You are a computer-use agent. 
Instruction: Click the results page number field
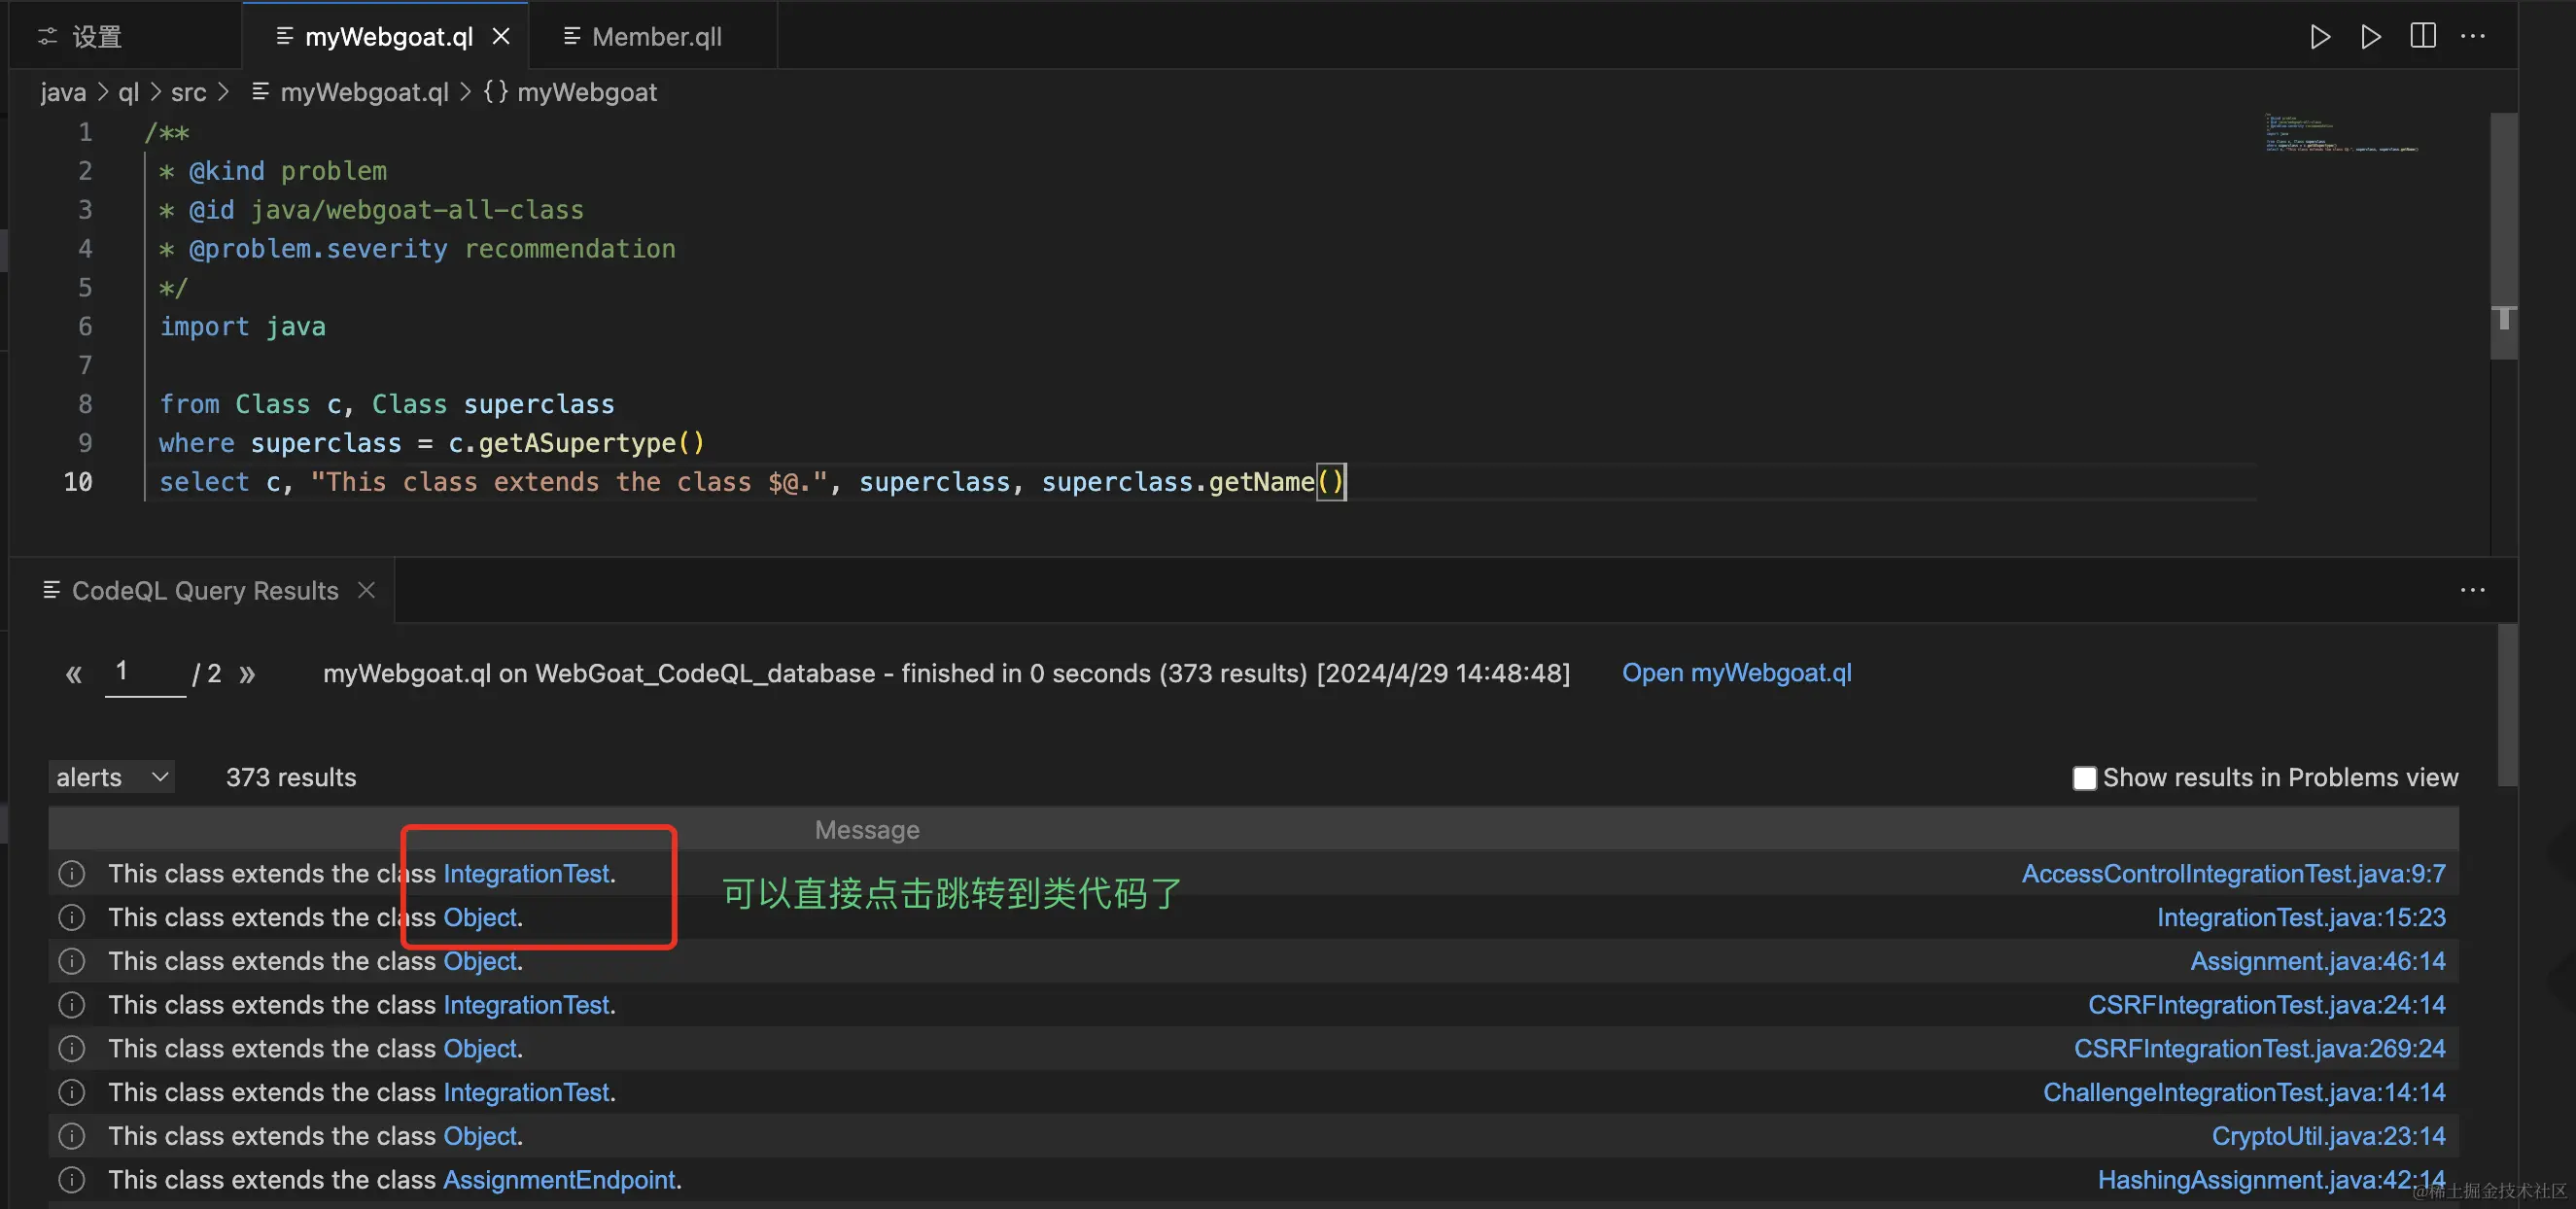tap(145, 672)
